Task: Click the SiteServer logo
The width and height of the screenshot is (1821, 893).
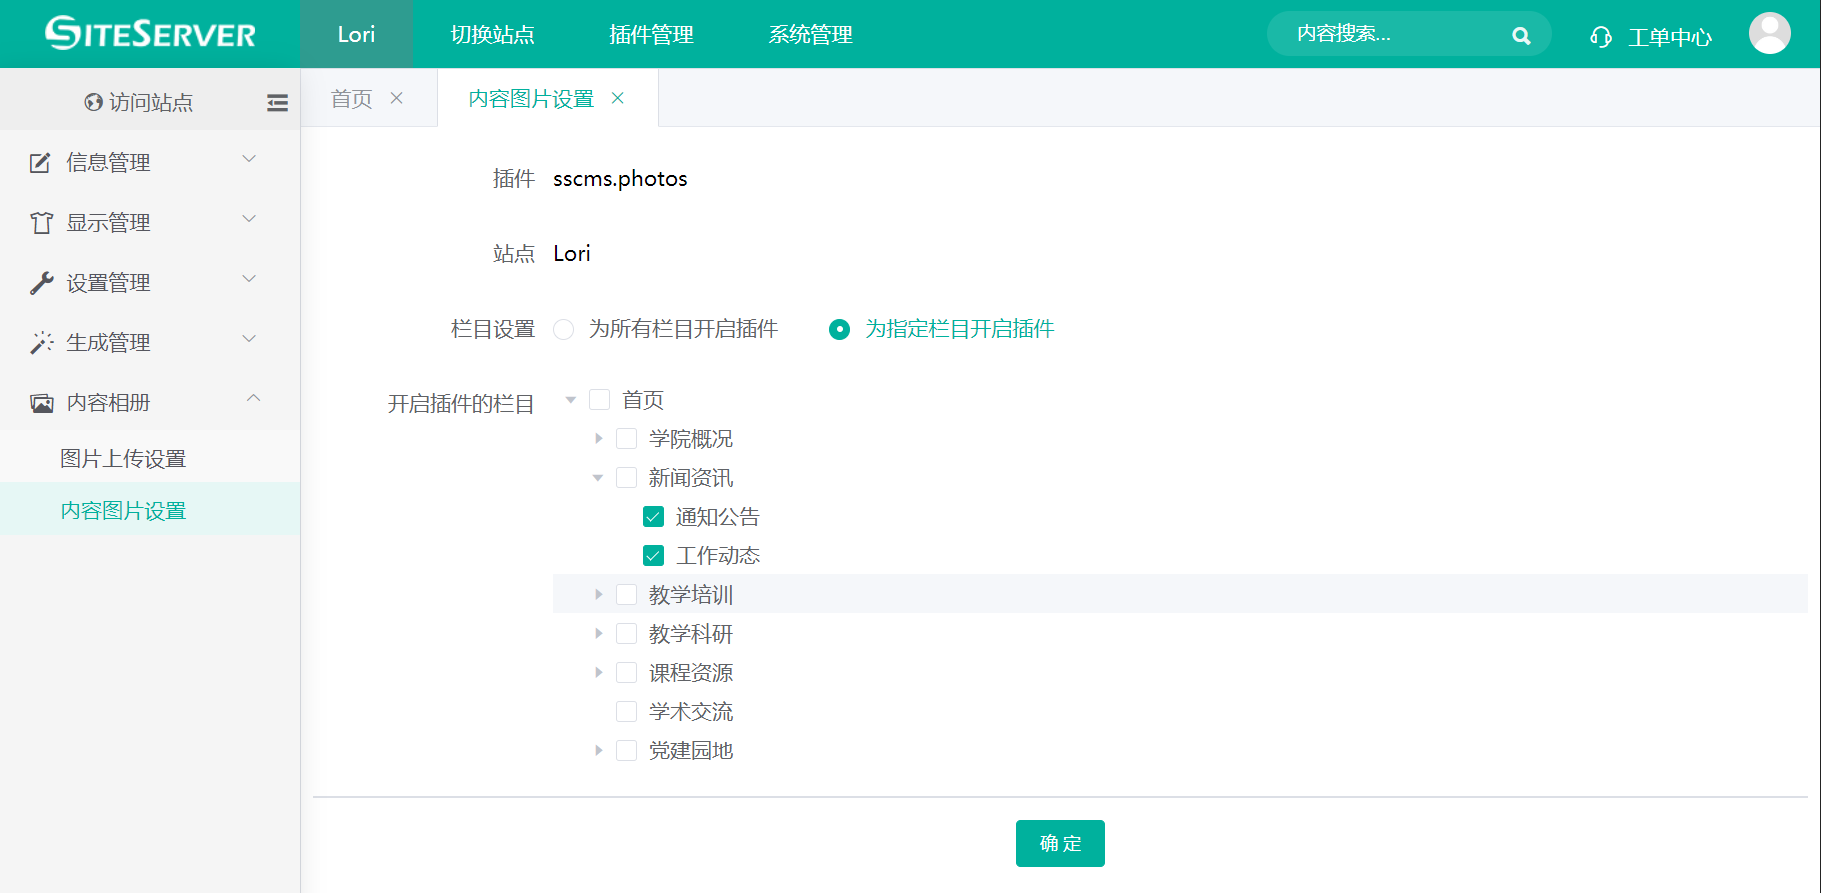Action: [150, 33]
